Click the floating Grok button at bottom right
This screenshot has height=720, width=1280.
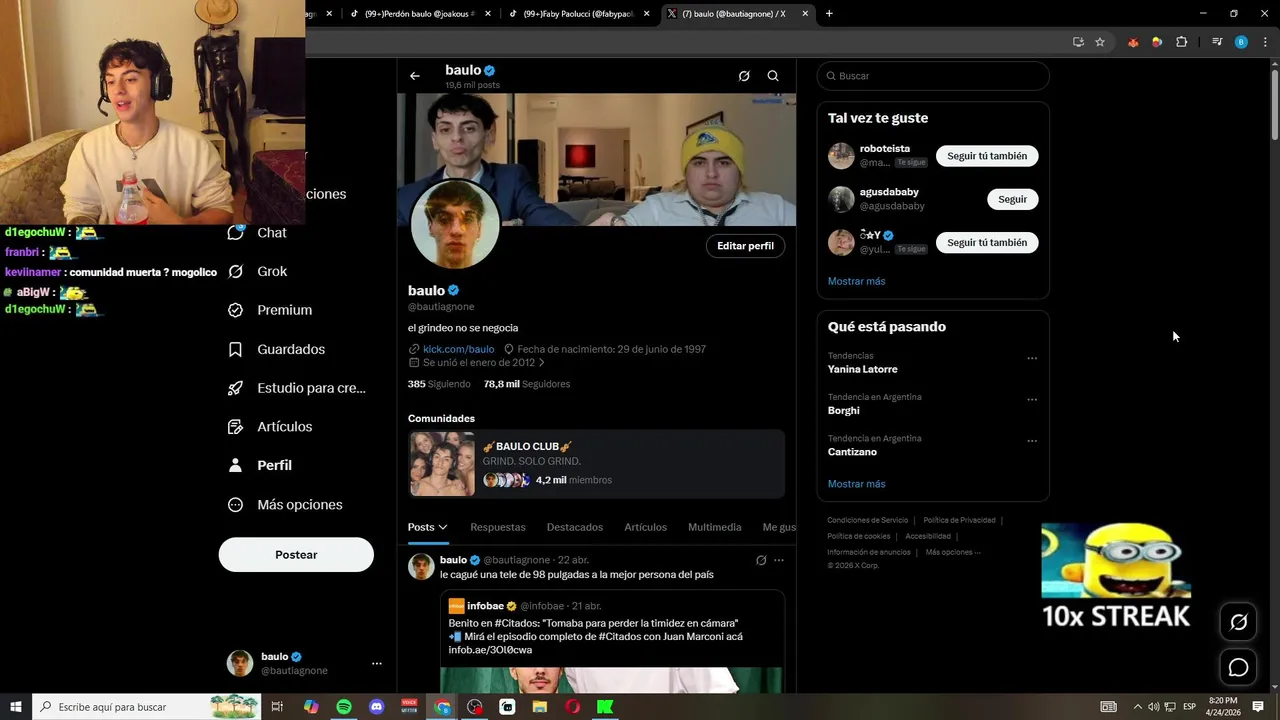coord(1238,622)
